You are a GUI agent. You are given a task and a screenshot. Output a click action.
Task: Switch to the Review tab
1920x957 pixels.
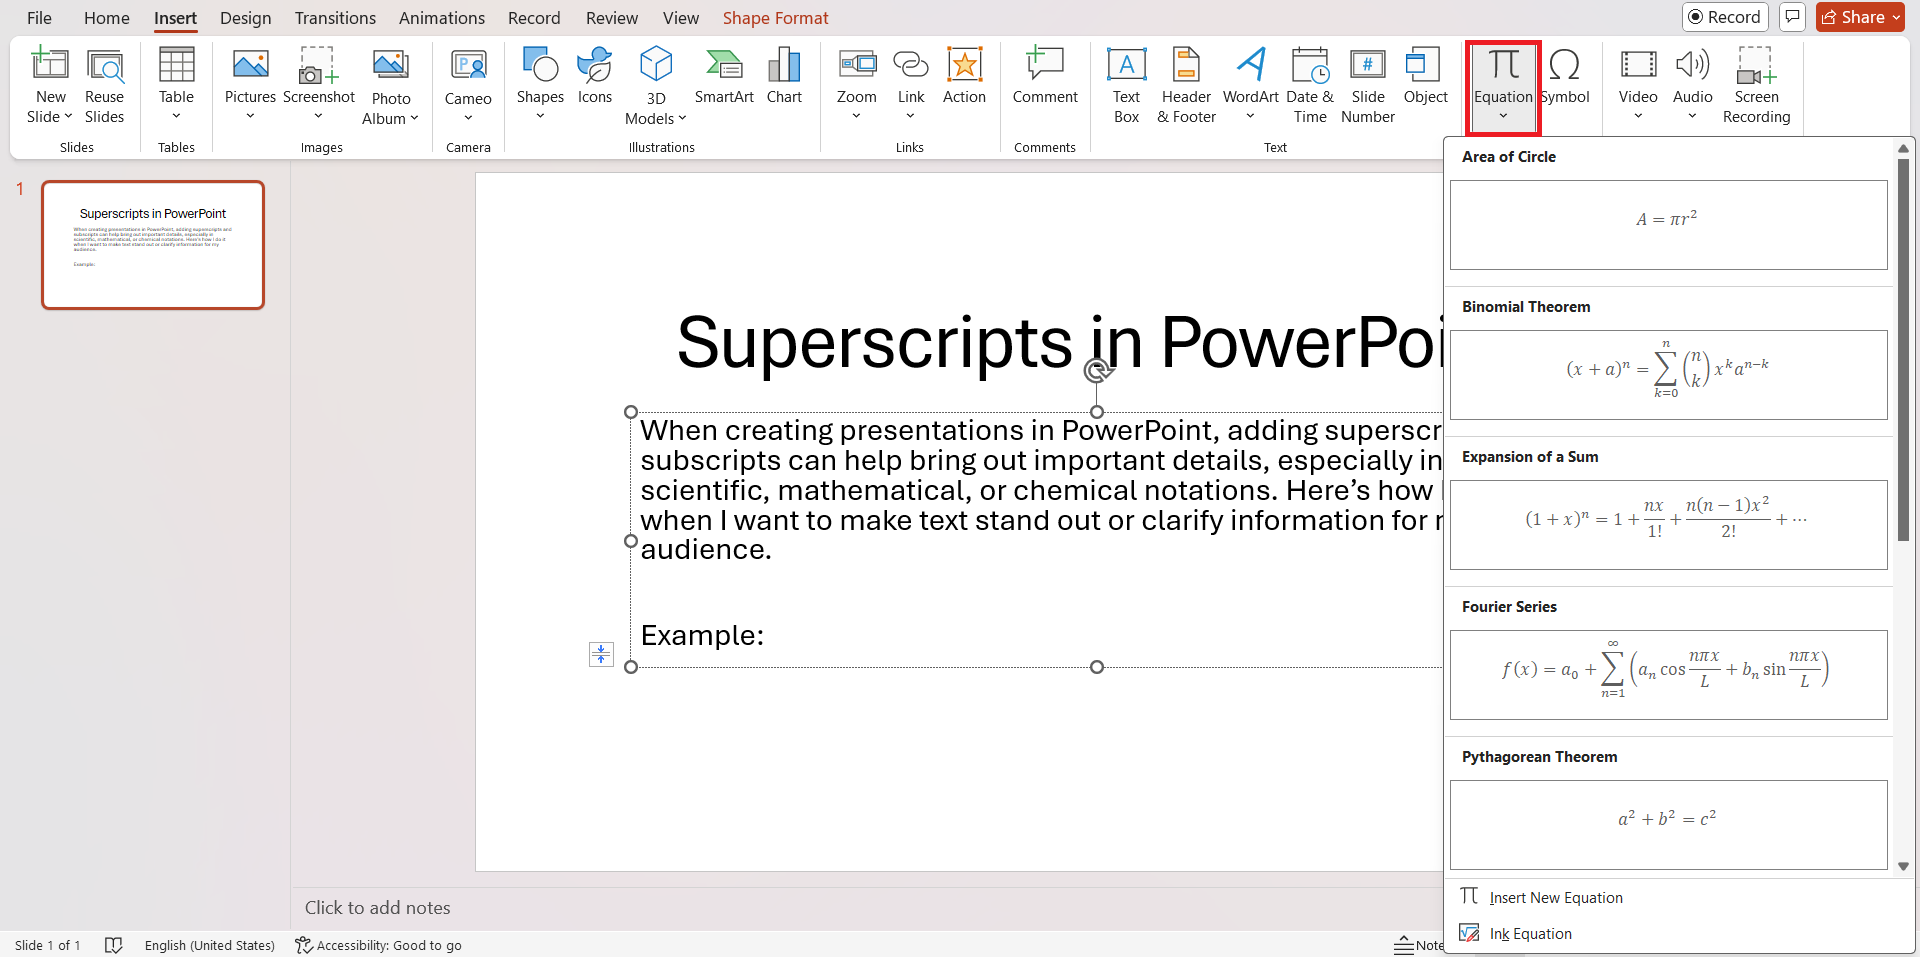tap(611, 18)
